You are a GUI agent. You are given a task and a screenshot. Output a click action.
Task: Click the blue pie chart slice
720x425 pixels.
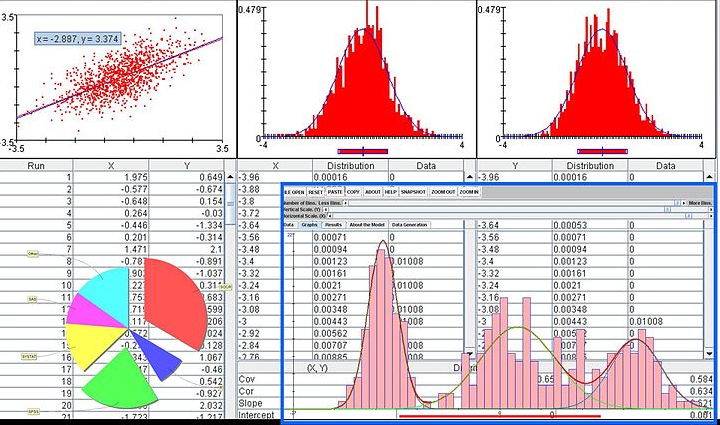tap(158, 356)
